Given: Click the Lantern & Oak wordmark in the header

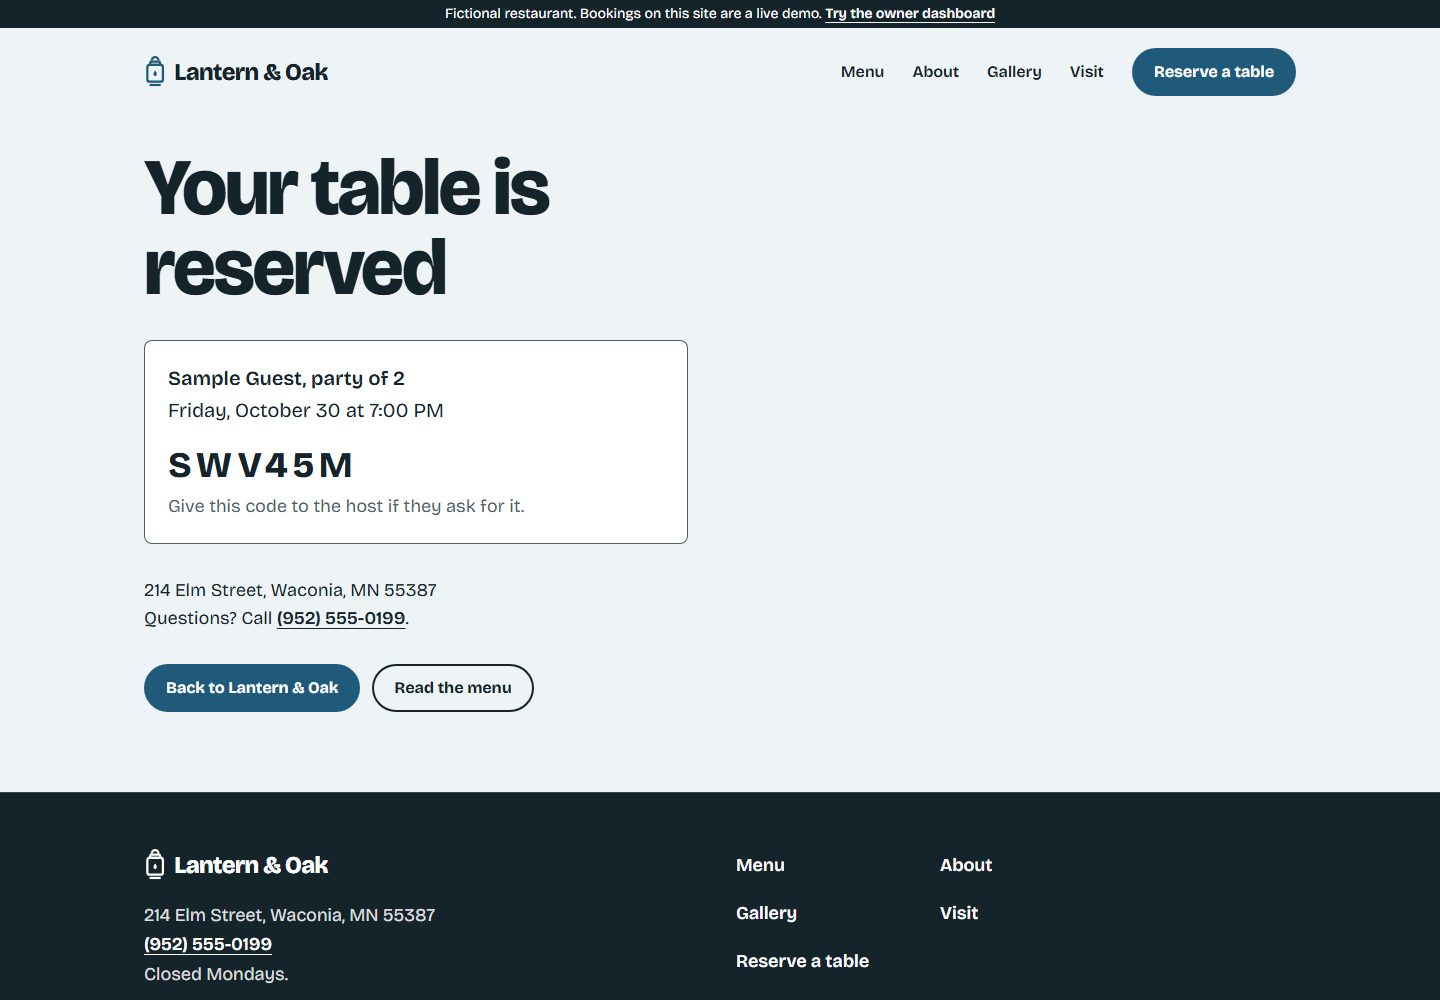Looking at the screenshot, I should pyautogui.click(x=251, y=72).
